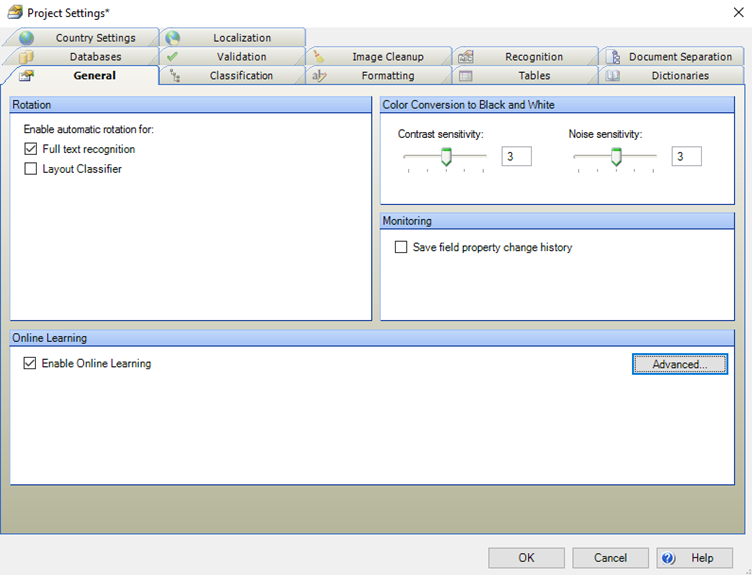Disable Full text recognition rotation
Viewport: 752px width, 575px height.
pyautogui.click(x=30, y=149)
